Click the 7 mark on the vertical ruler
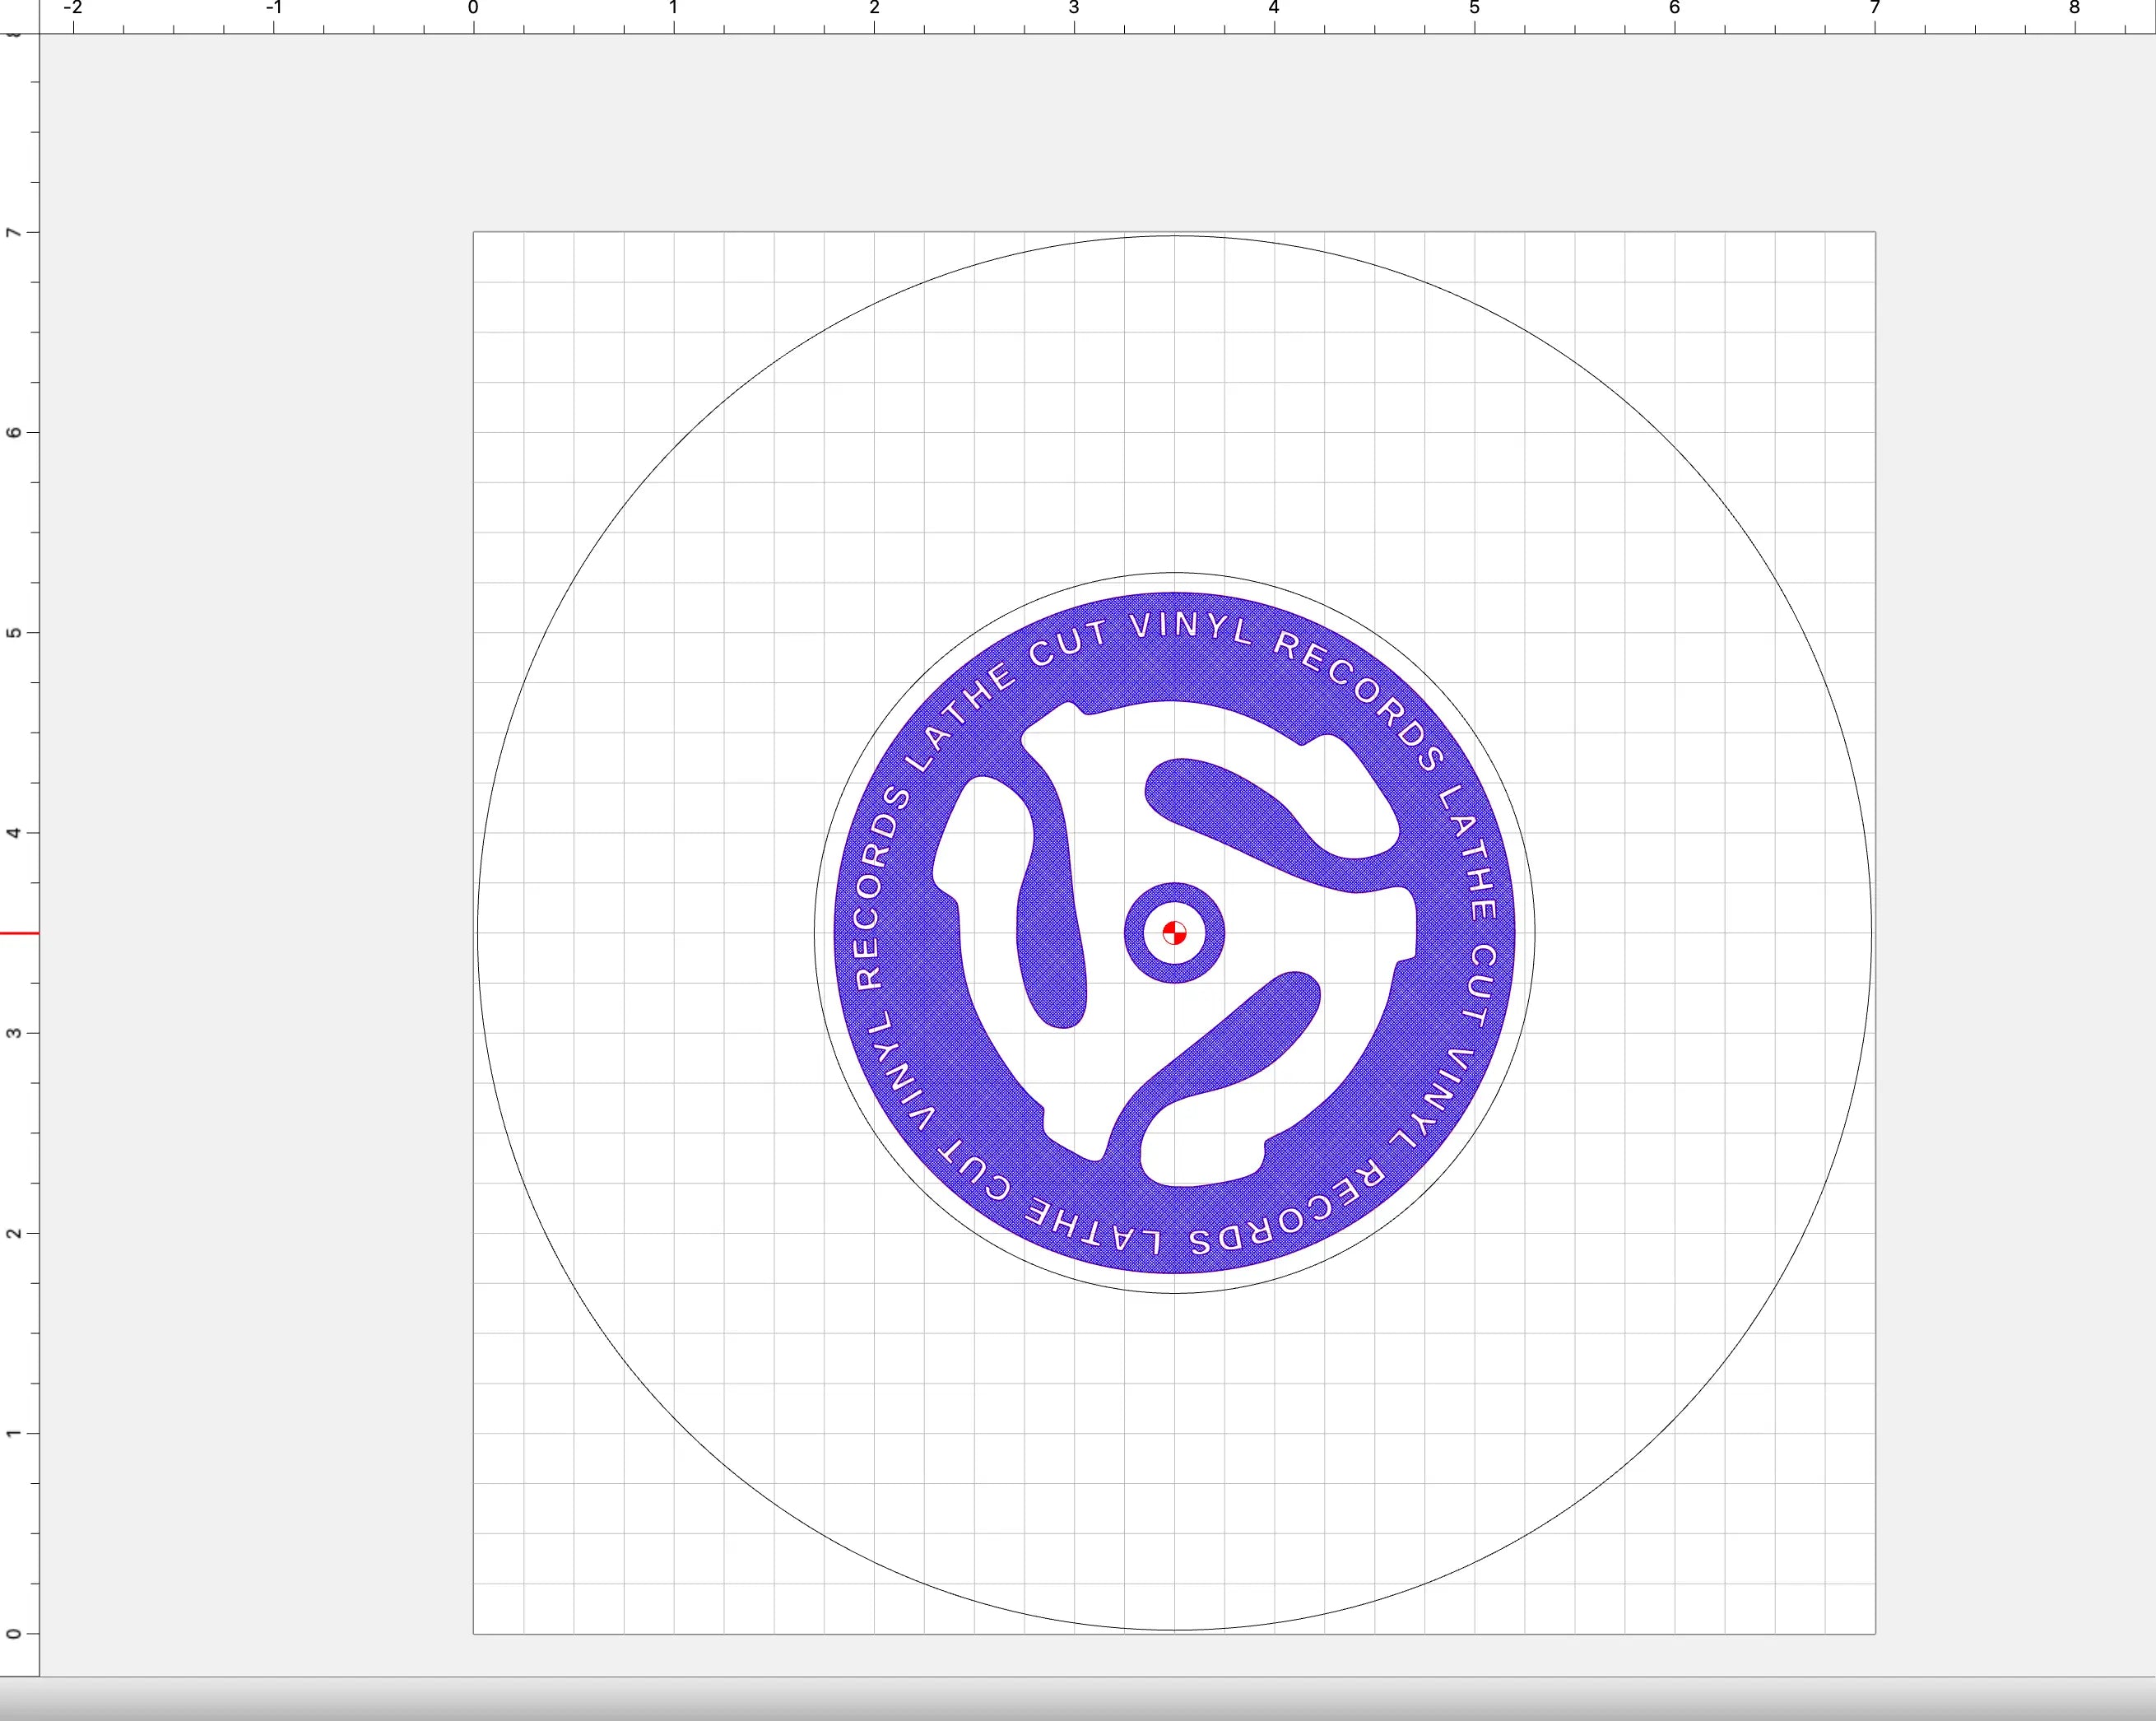Screen dimensions: 2156x1721 (12, 232)
